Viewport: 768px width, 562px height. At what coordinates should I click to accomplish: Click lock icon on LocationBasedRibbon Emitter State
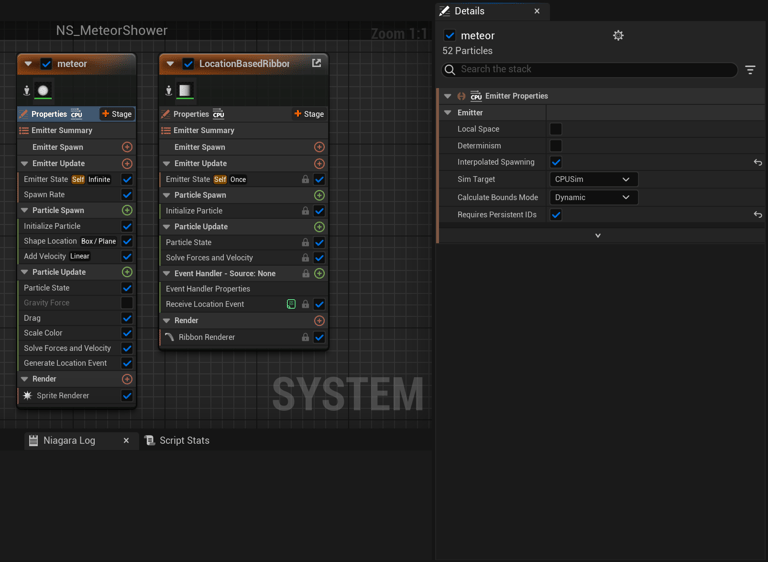305,179
